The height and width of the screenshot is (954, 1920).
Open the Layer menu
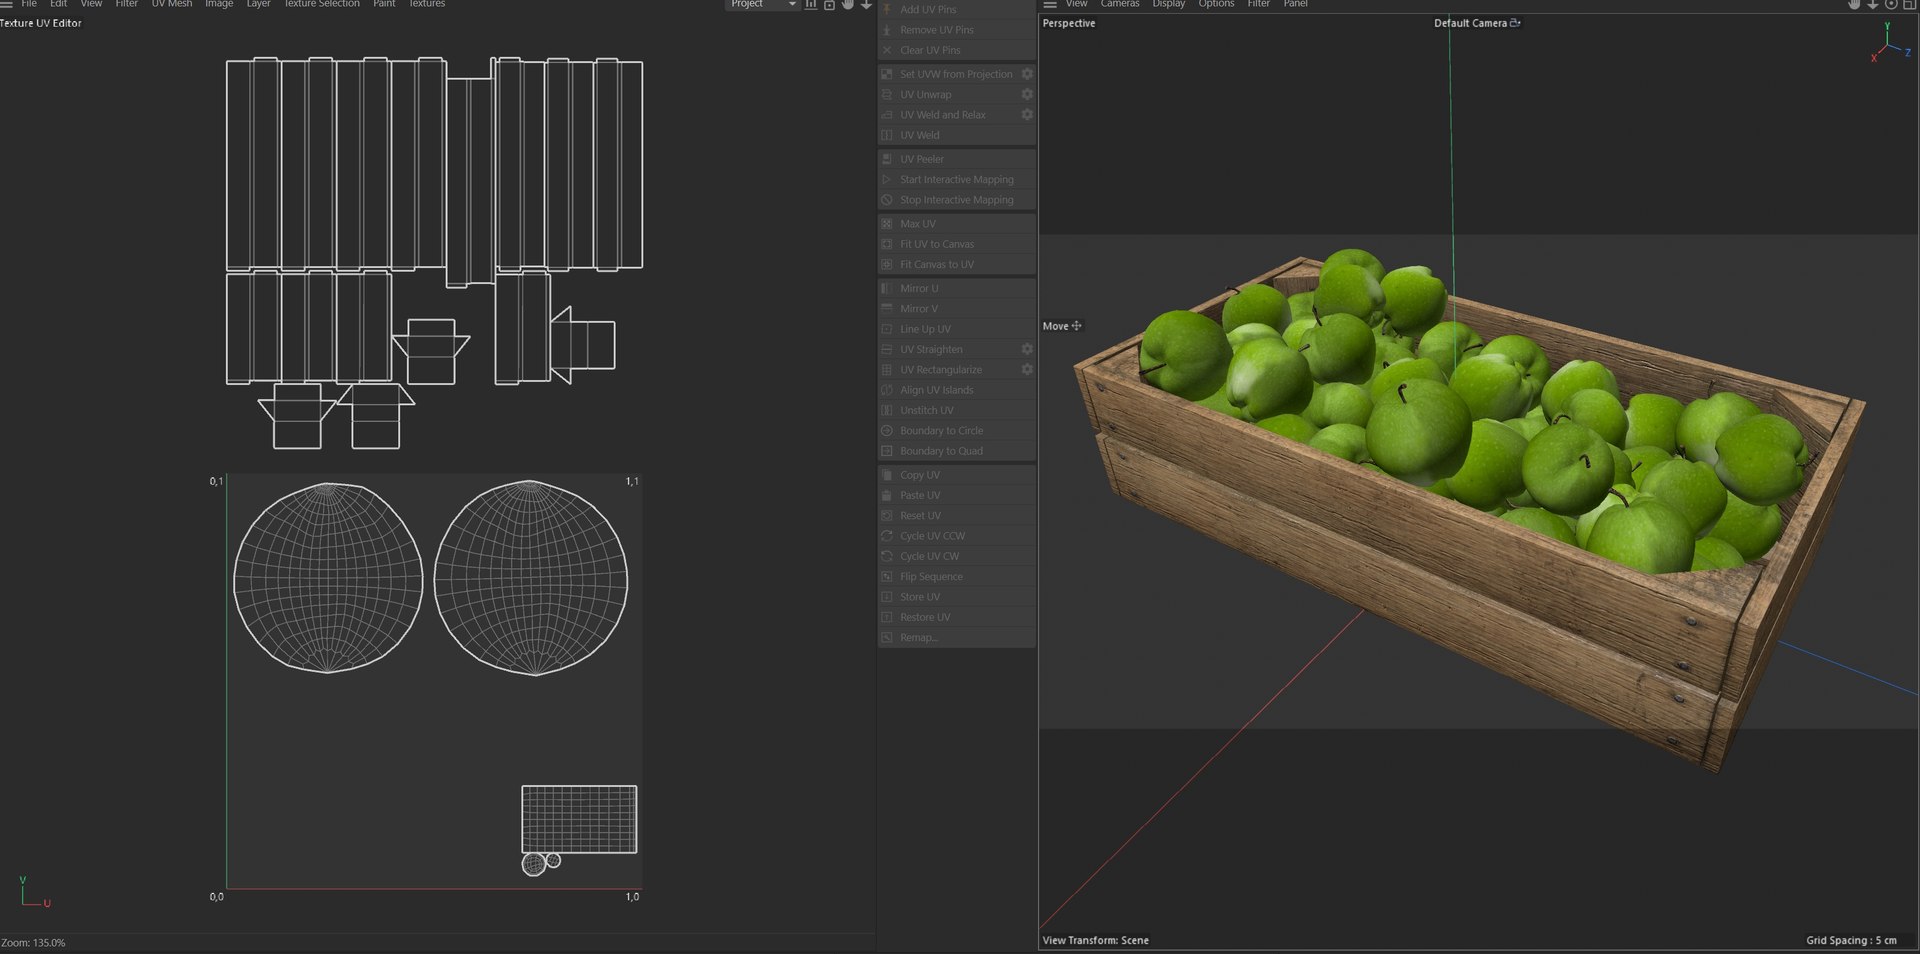258,4
